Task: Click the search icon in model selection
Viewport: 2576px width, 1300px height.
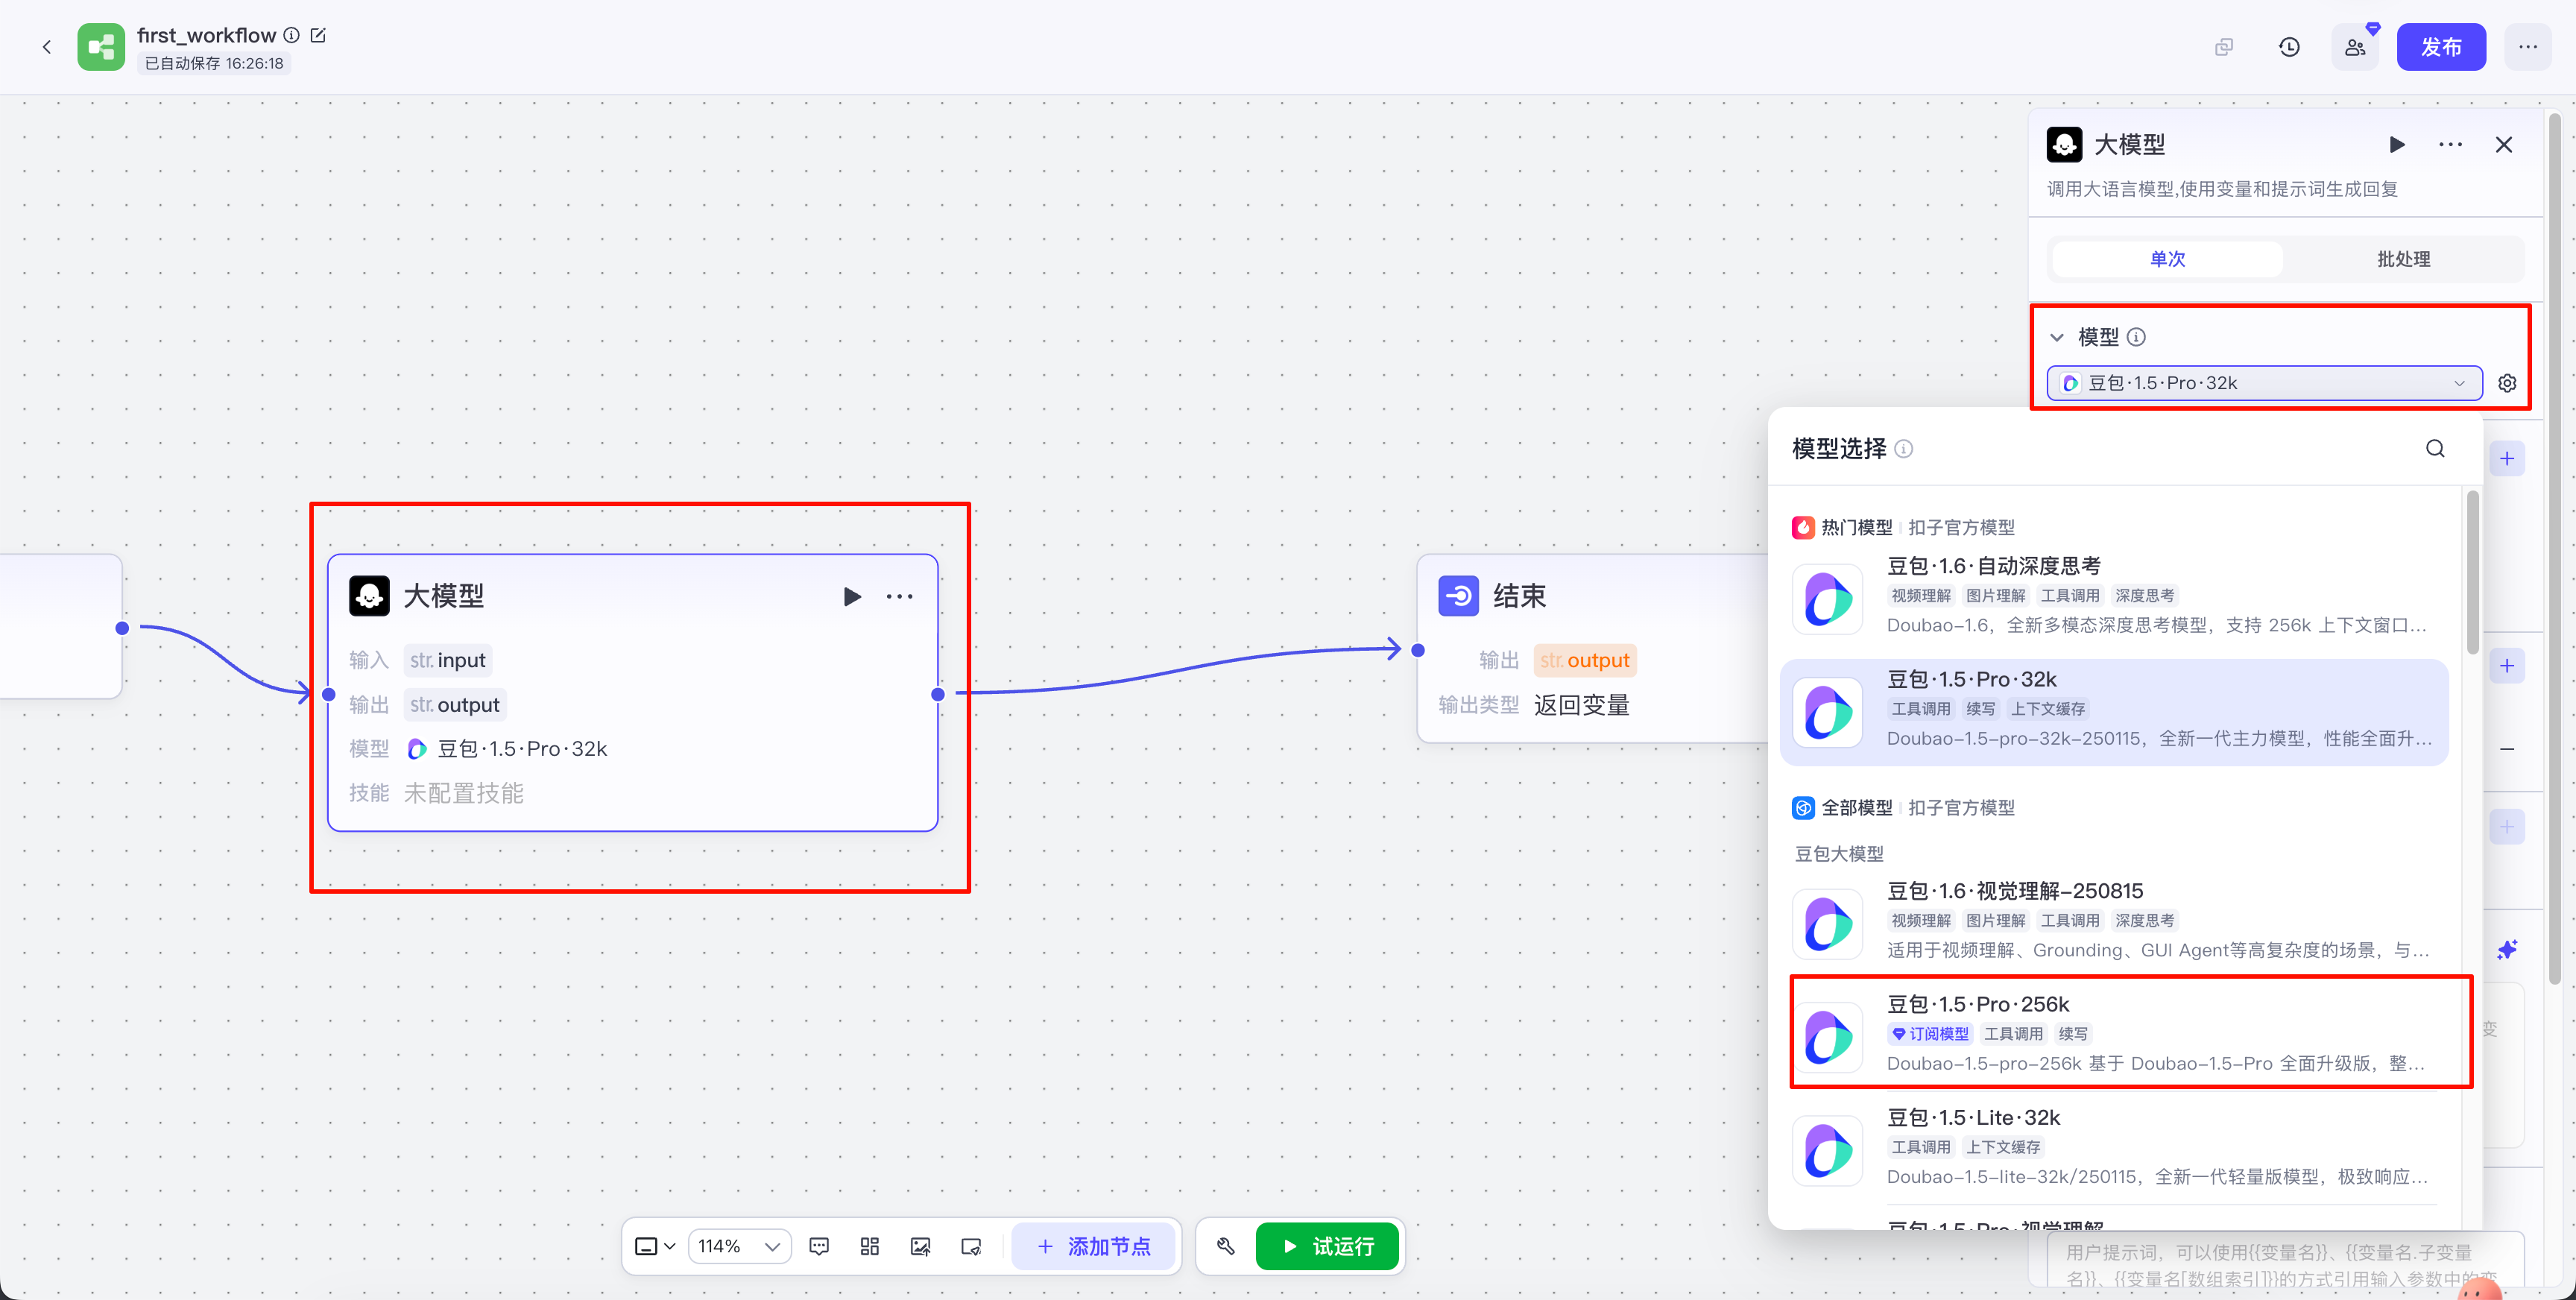Action: [x=2435, y=449]
